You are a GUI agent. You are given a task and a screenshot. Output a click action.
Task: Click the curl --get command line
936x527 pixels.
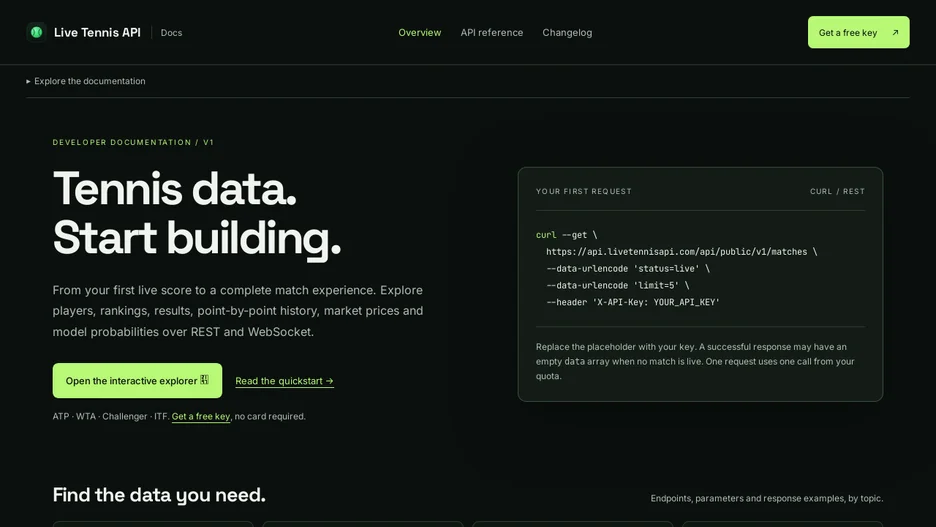[566, 235]
